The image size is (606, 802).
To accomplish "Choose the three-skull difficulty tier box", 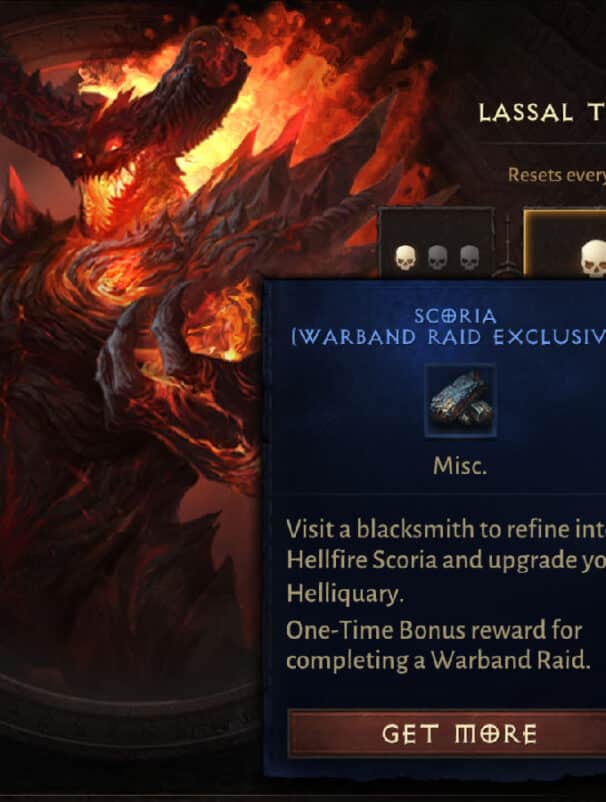I will [x=436, y=243].
